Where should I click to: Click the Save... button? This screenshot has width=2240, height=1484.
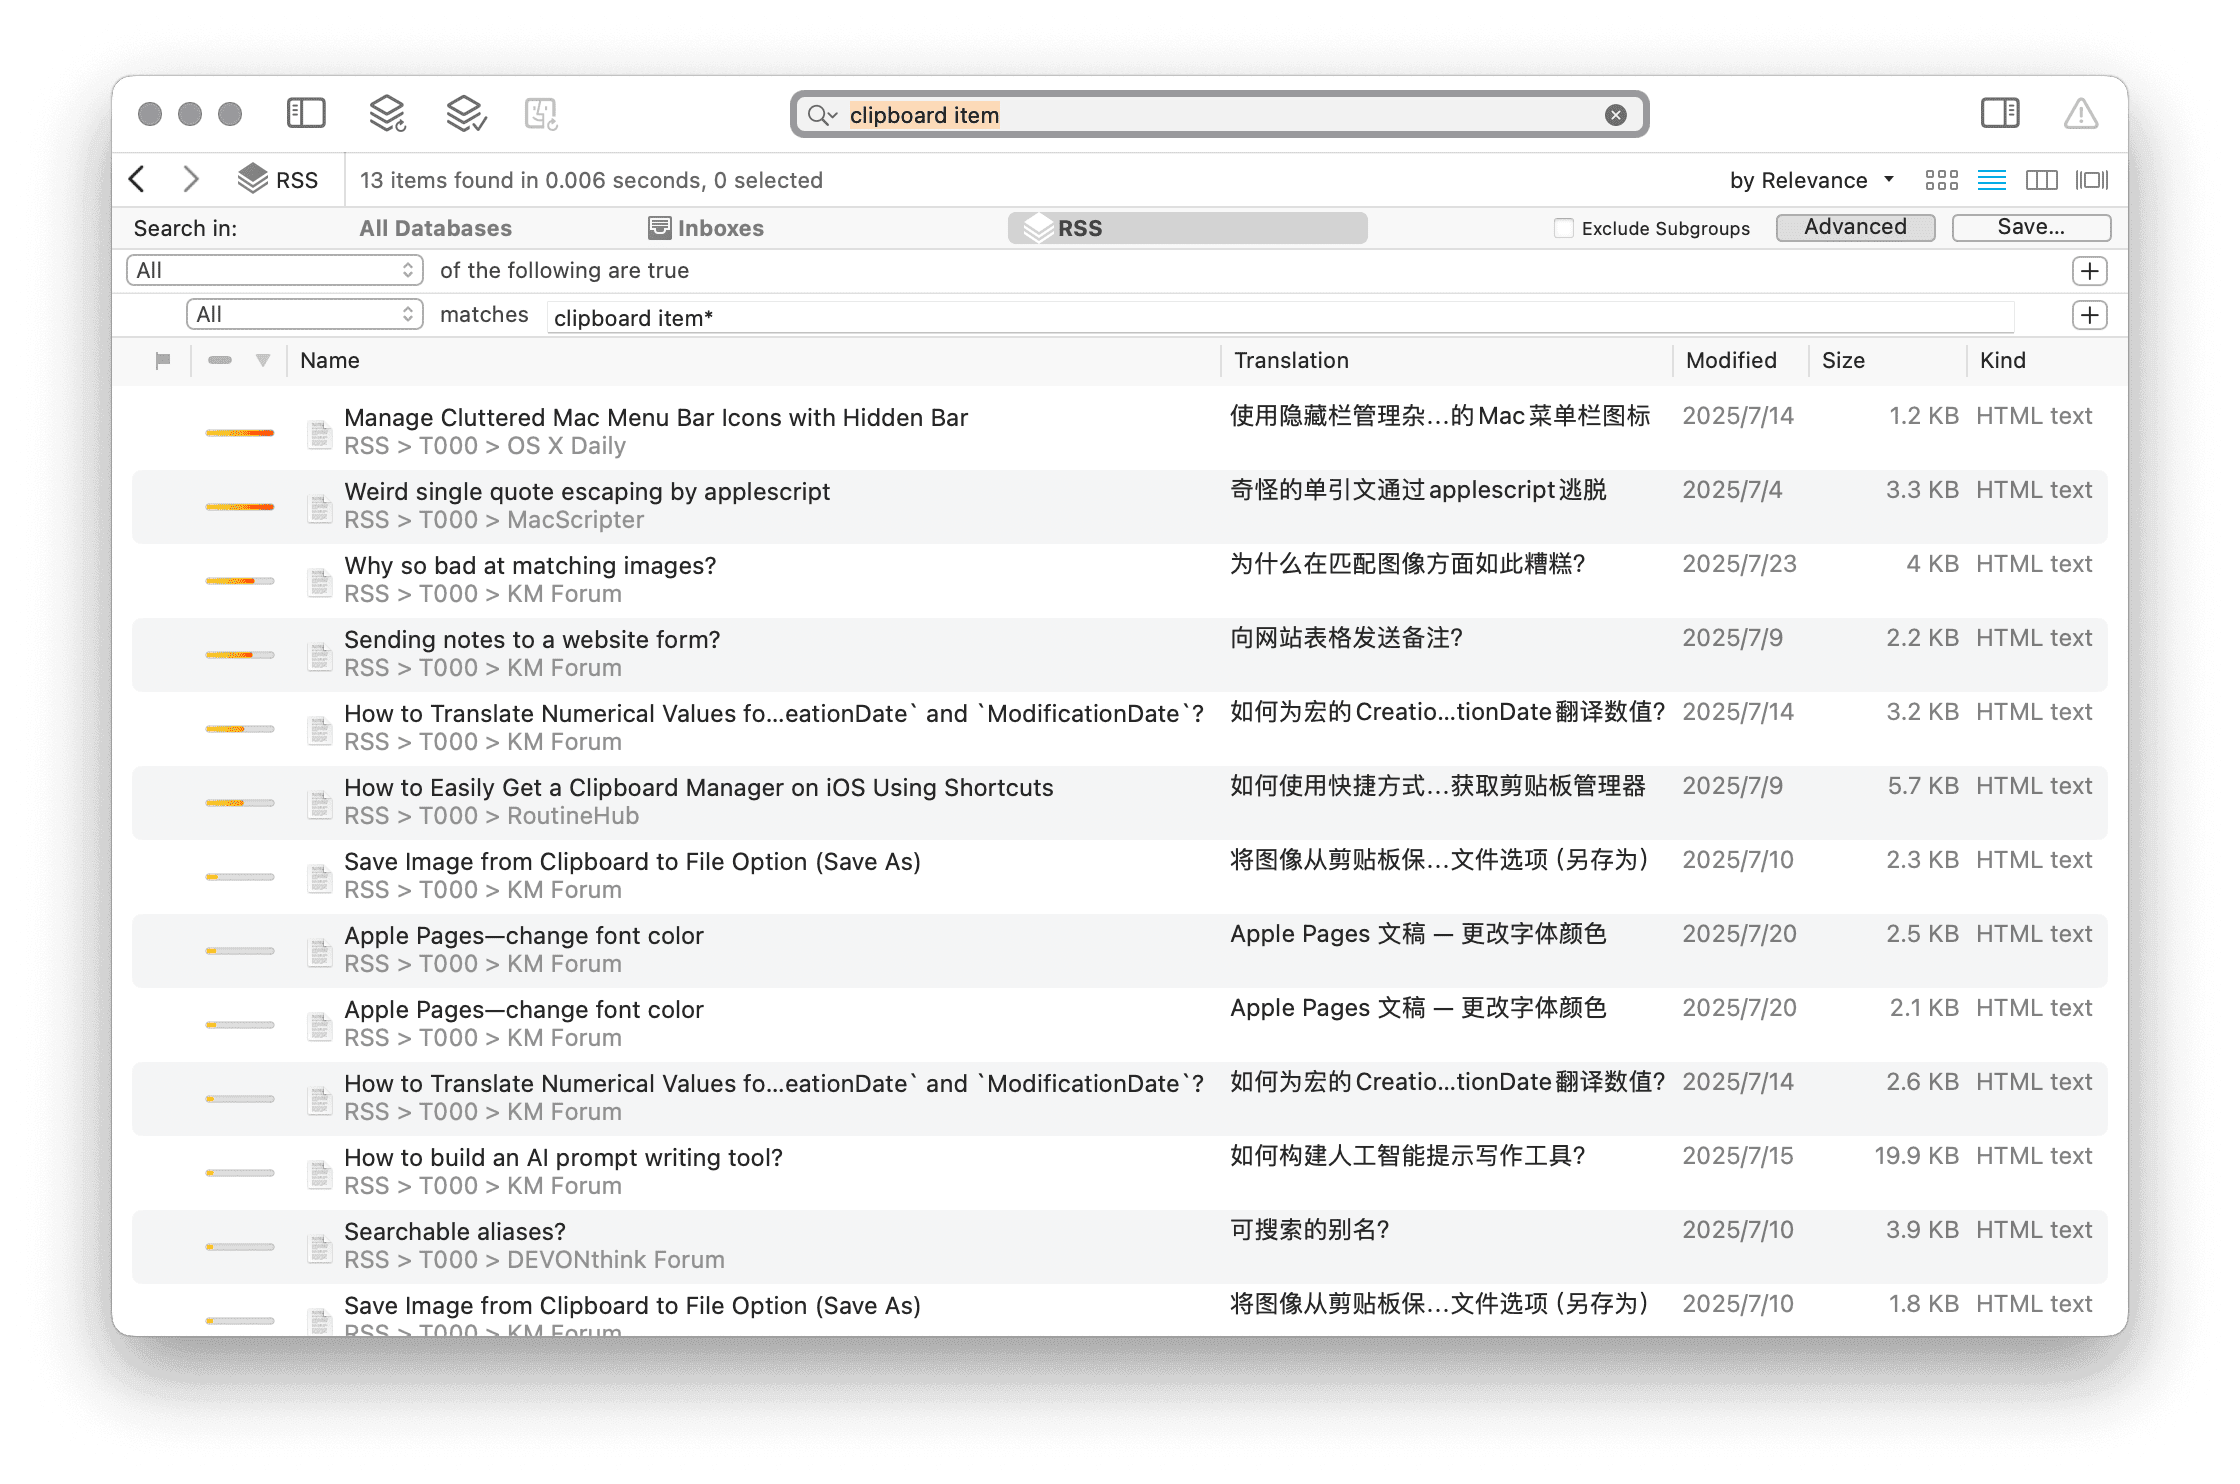coord(2030,228)
